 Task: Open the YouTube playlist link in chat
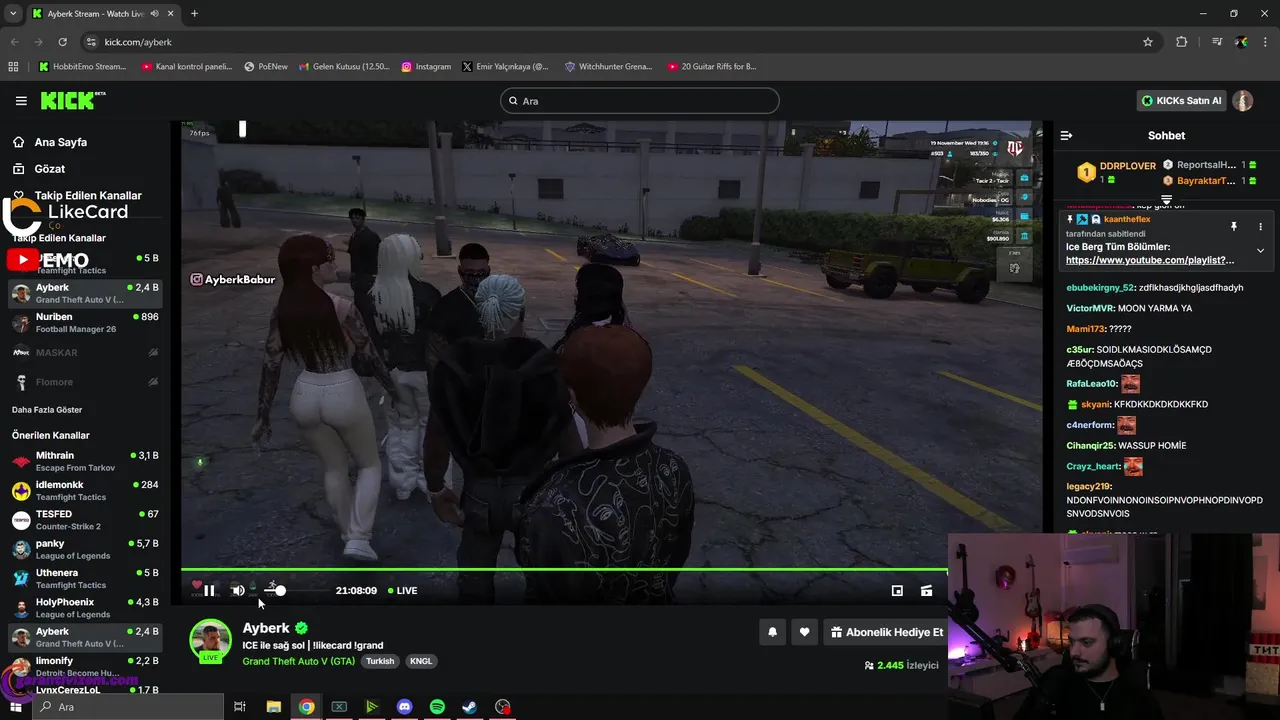(x=1150, y=260)
